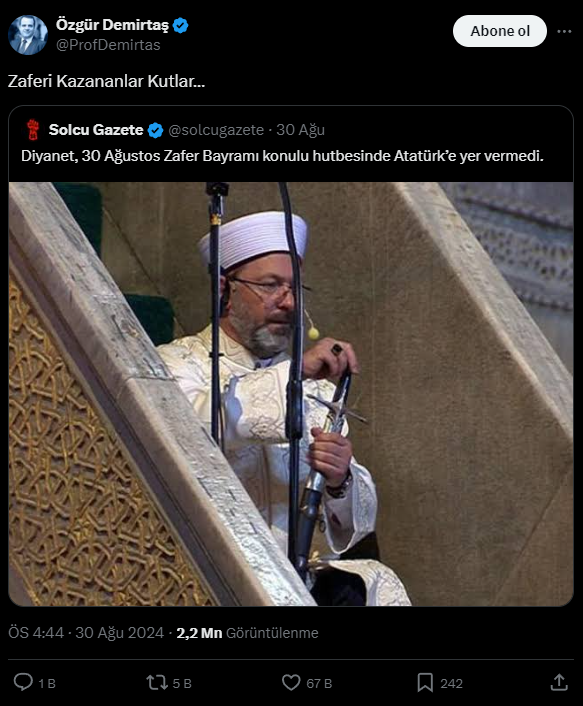Viewport: 583px width, 706px height.
Task: Click the retweet arrows icon
Action: coord(157,683)
